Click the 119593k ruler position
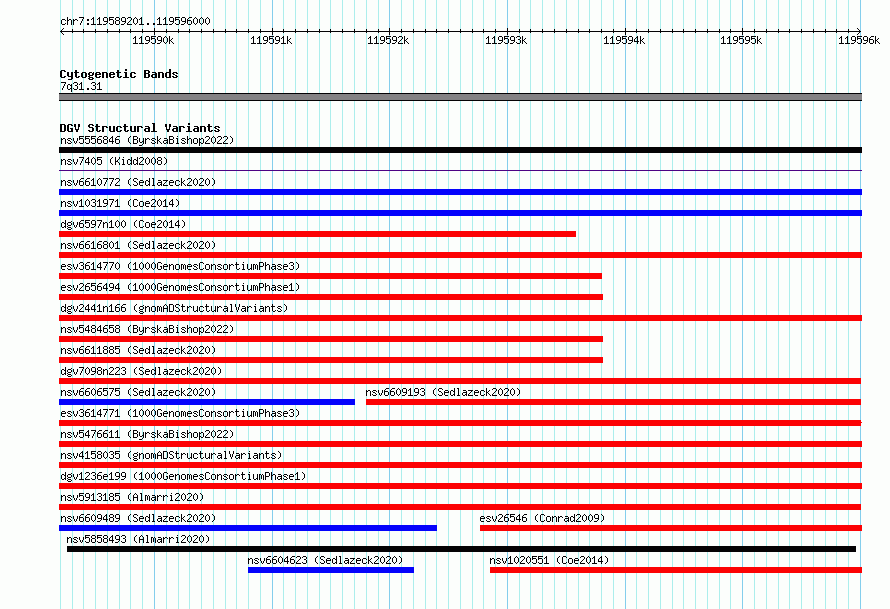The width and height of the screenshot is (890, 609). [x=506, y=40]
